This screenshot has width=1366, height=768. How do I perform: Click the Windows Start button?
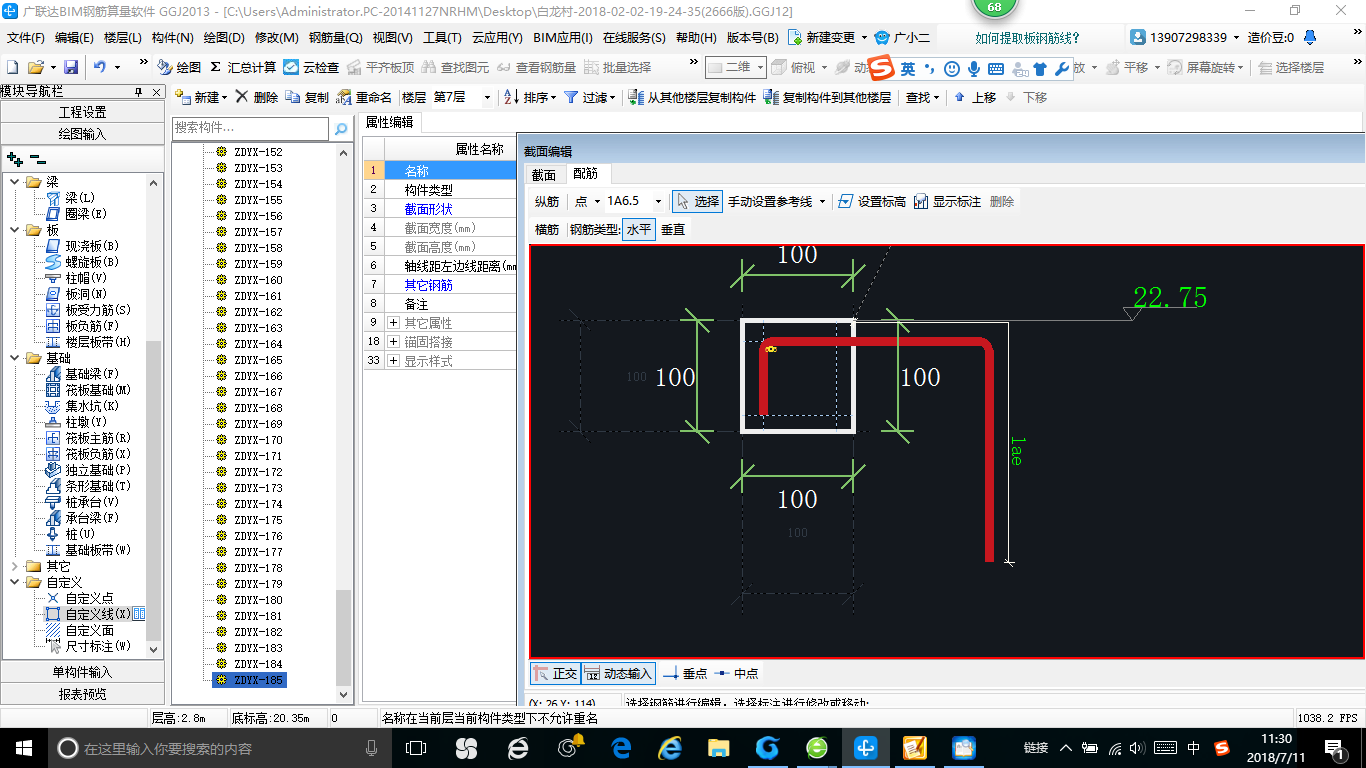(22, 747)
